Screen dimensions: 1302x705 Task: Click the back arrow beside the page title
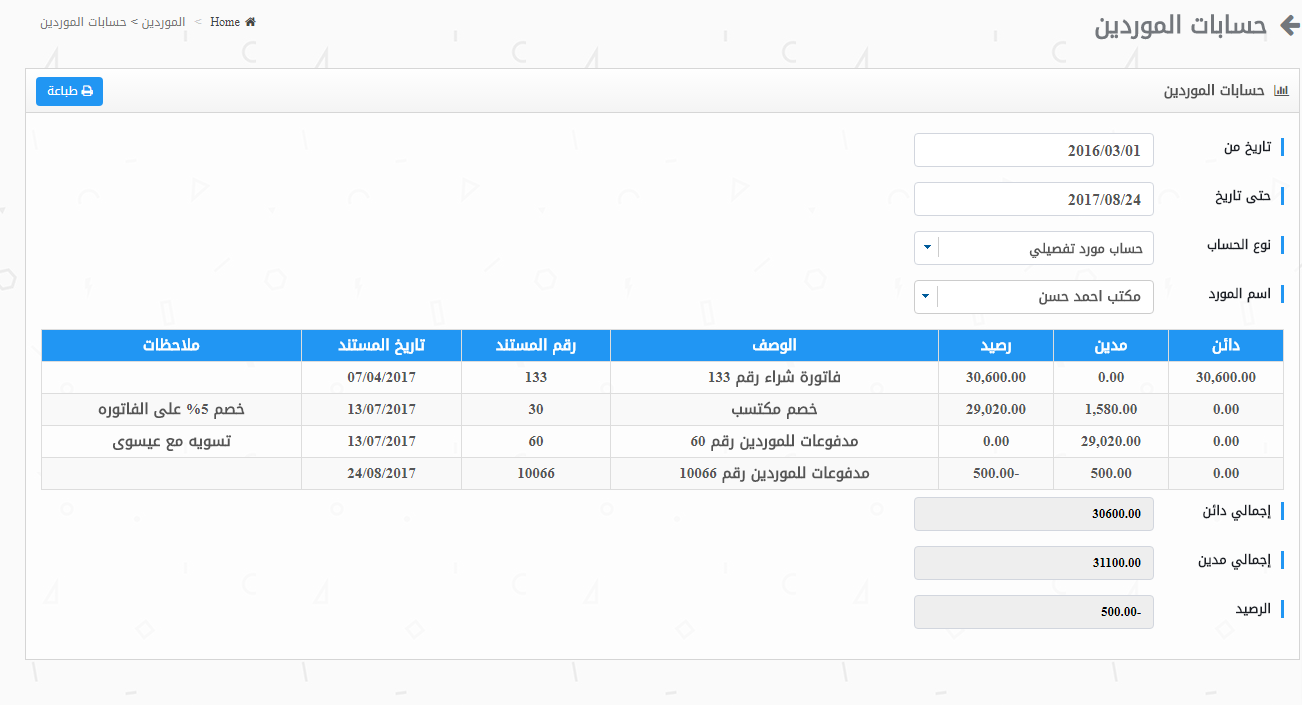1286,26
